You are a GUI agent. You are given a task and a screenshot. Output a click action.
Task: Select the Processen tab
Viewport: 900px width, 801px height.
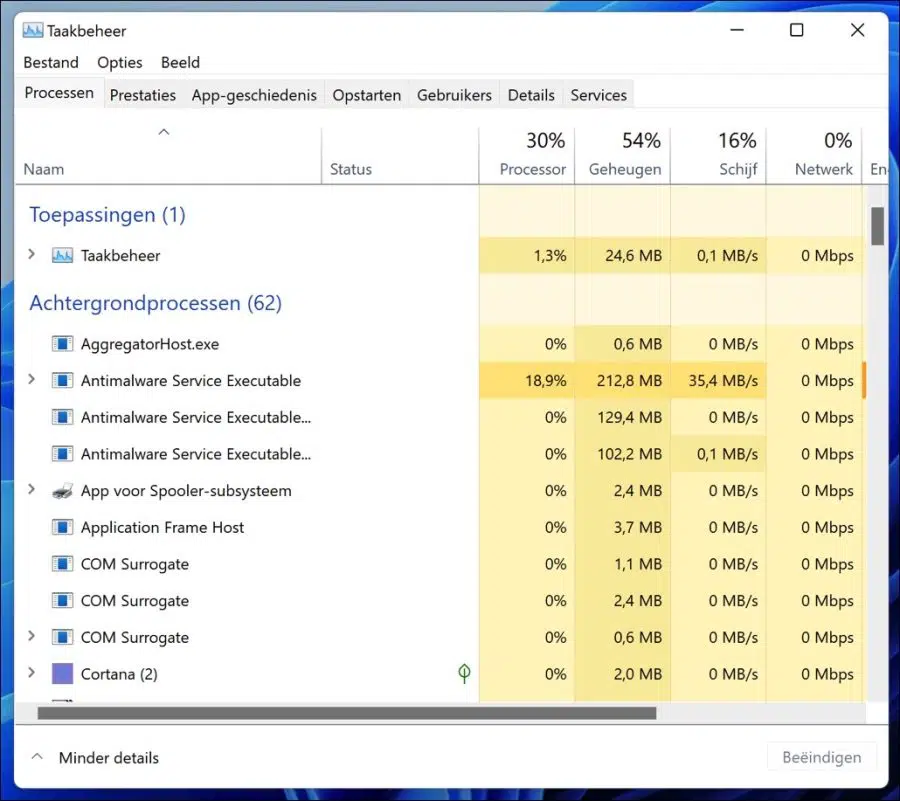(x=59, y=93)
